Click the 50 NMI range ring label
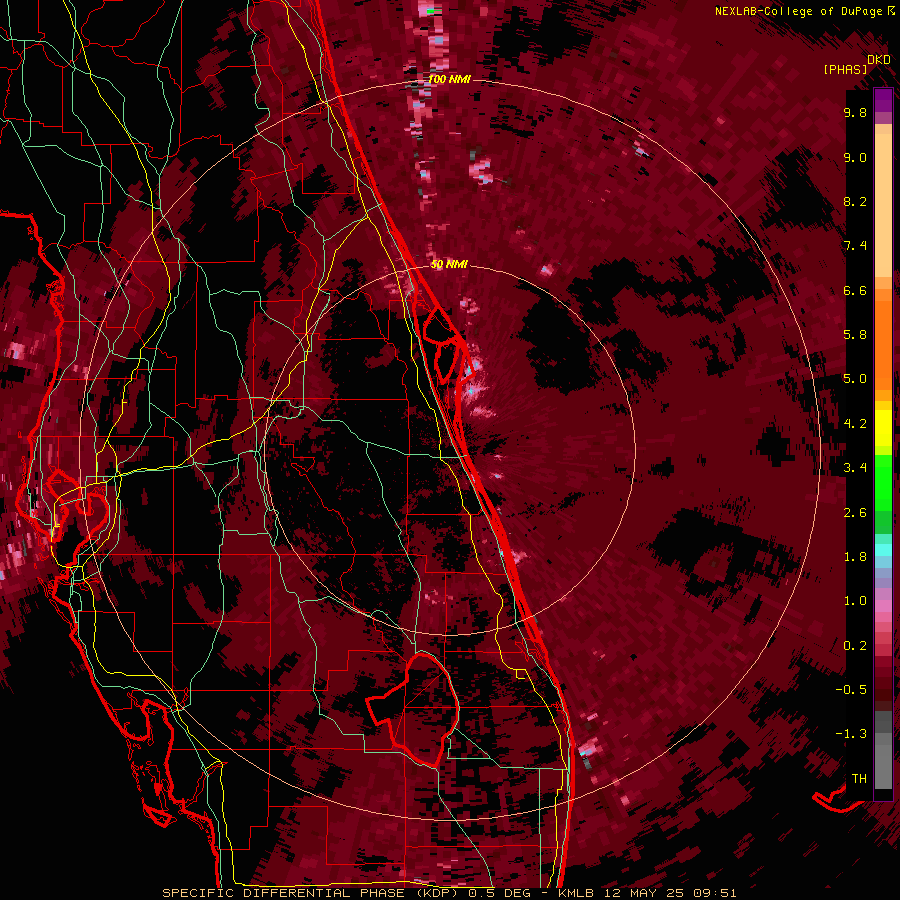900x900 pixels. 449,264
